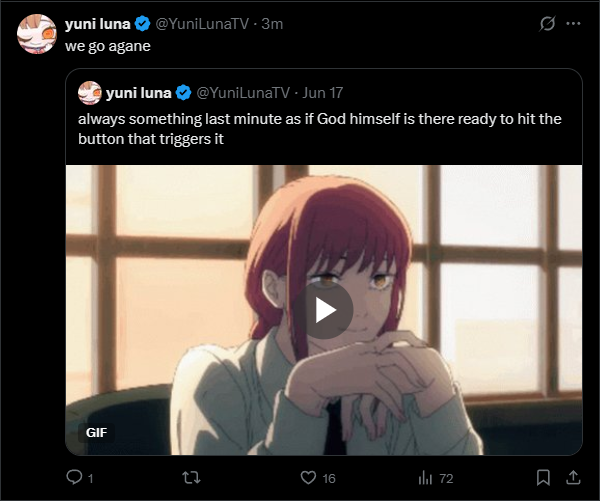The height and width of the screenshot is (501, 600).
Task: Play the GIF in the quoted post
Action: pos(325,310)
